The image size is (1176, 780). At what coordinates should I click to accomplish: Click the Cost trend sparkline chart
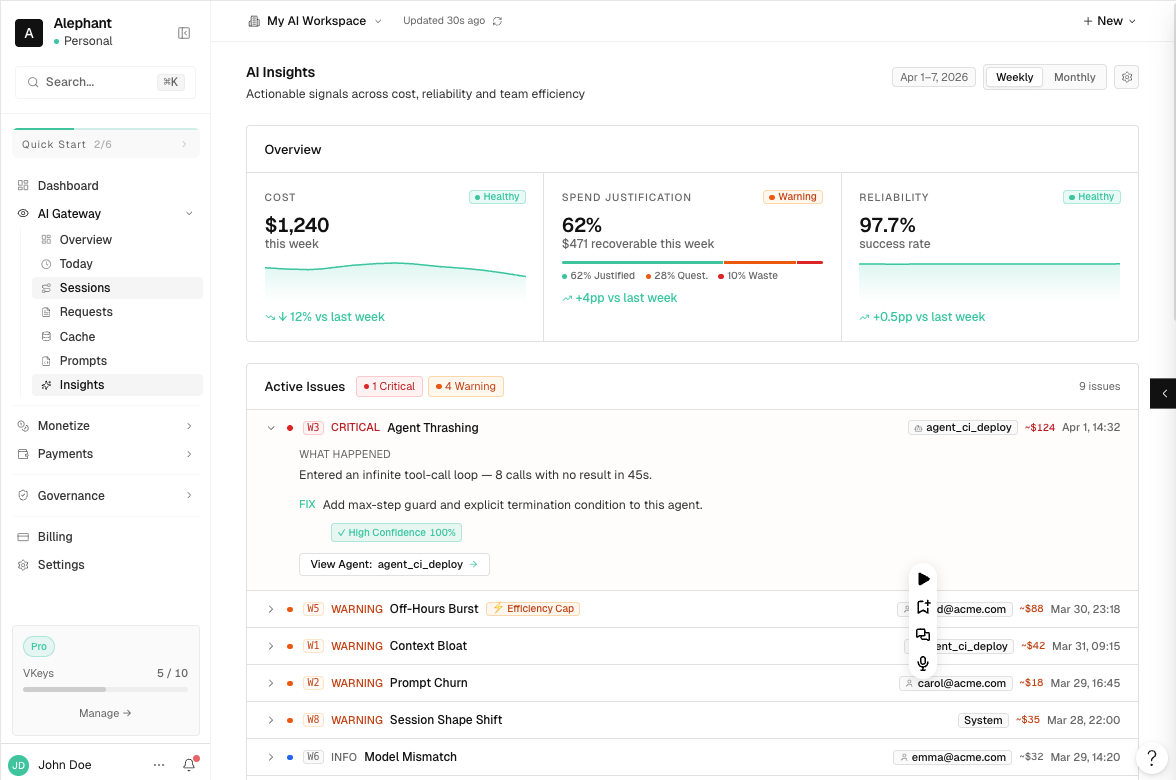pos(394,280)
